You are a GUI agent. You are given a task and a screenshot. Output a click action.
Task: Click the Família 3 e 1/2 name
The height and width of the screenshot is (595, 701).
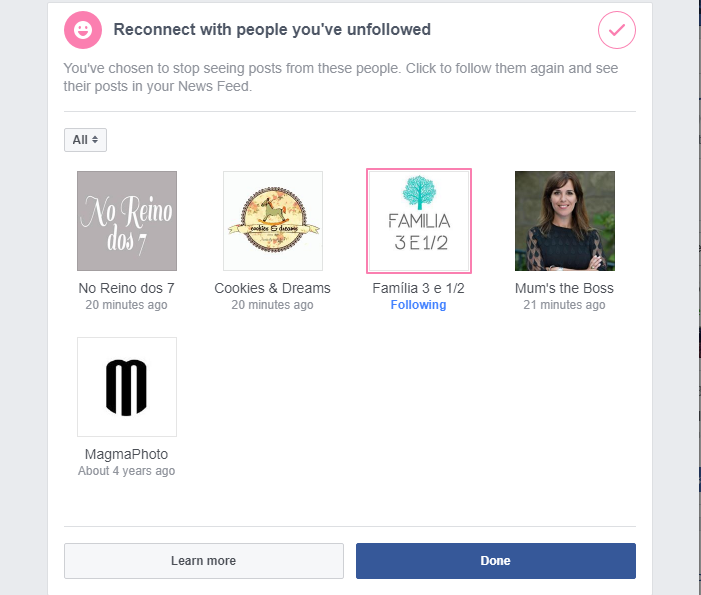(x=419, y=288)
